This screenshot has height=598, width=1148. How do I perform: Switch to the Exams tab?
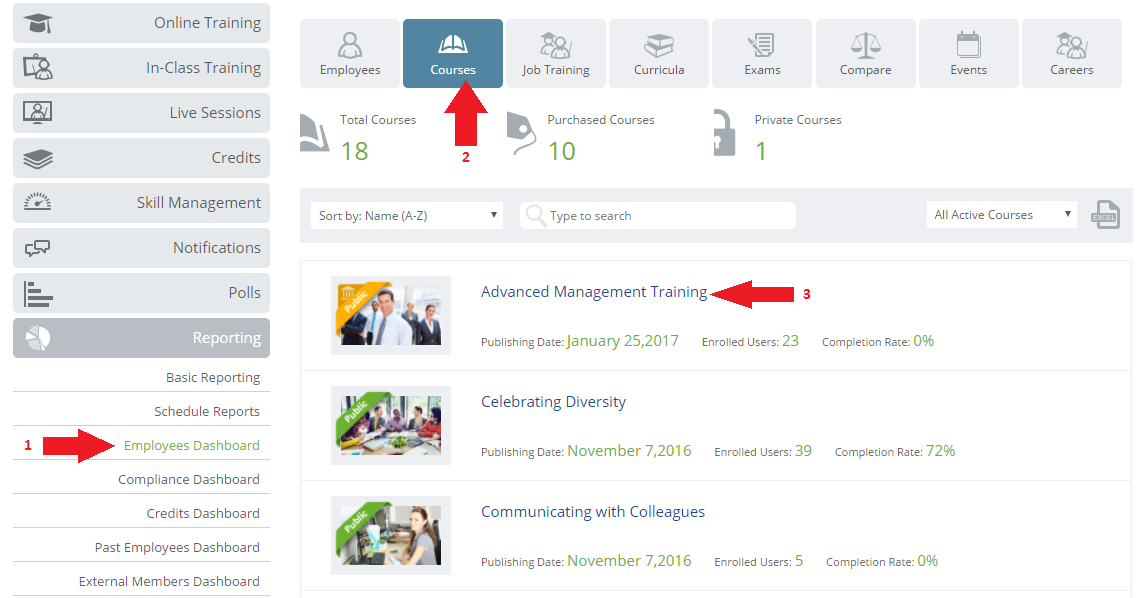pos(762,53)
